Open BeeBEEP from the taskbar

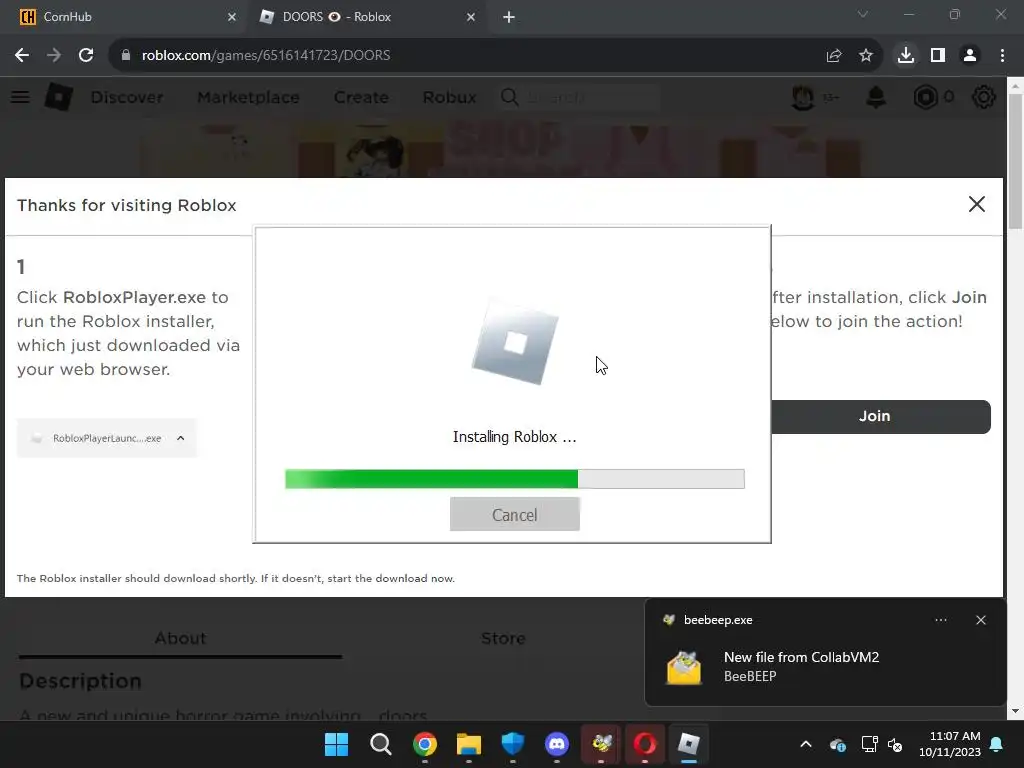(x=601, y=744)
